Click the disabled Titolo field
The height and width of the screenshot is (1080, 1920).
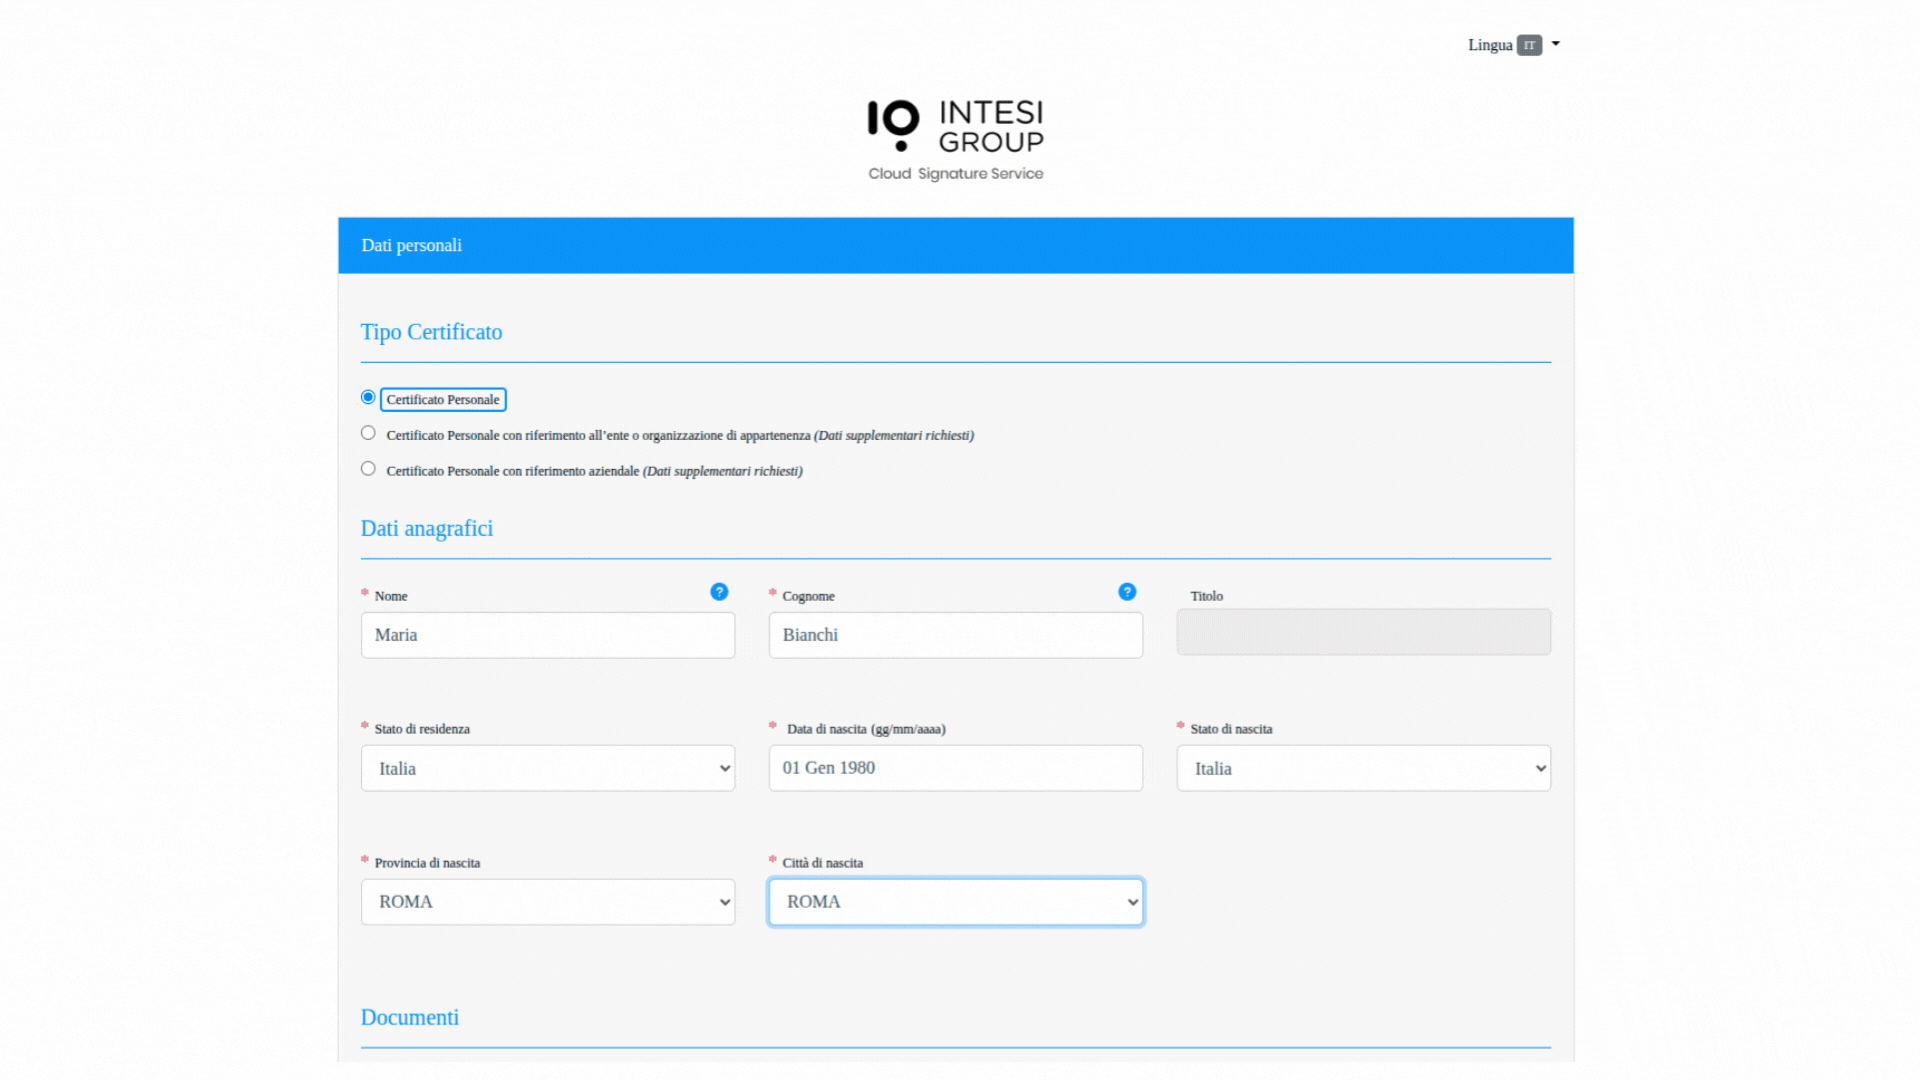(x=1363, y=632)
